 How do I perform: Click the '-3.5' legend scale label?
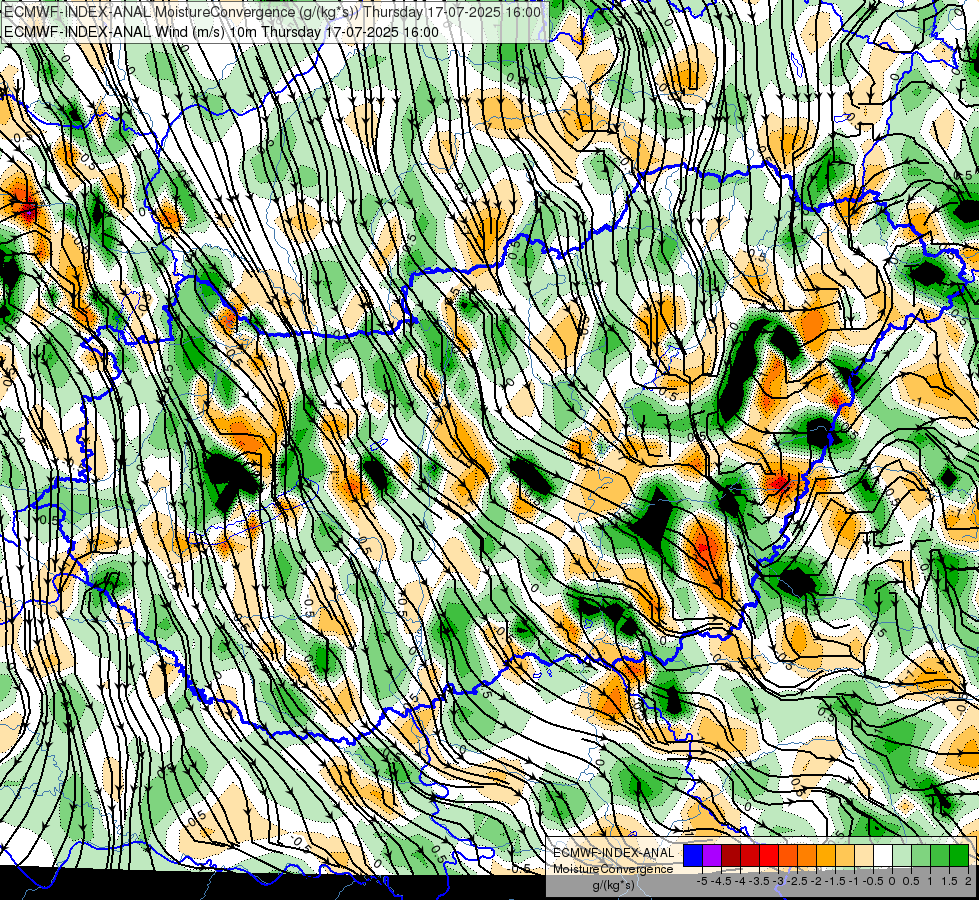(759, 881)
